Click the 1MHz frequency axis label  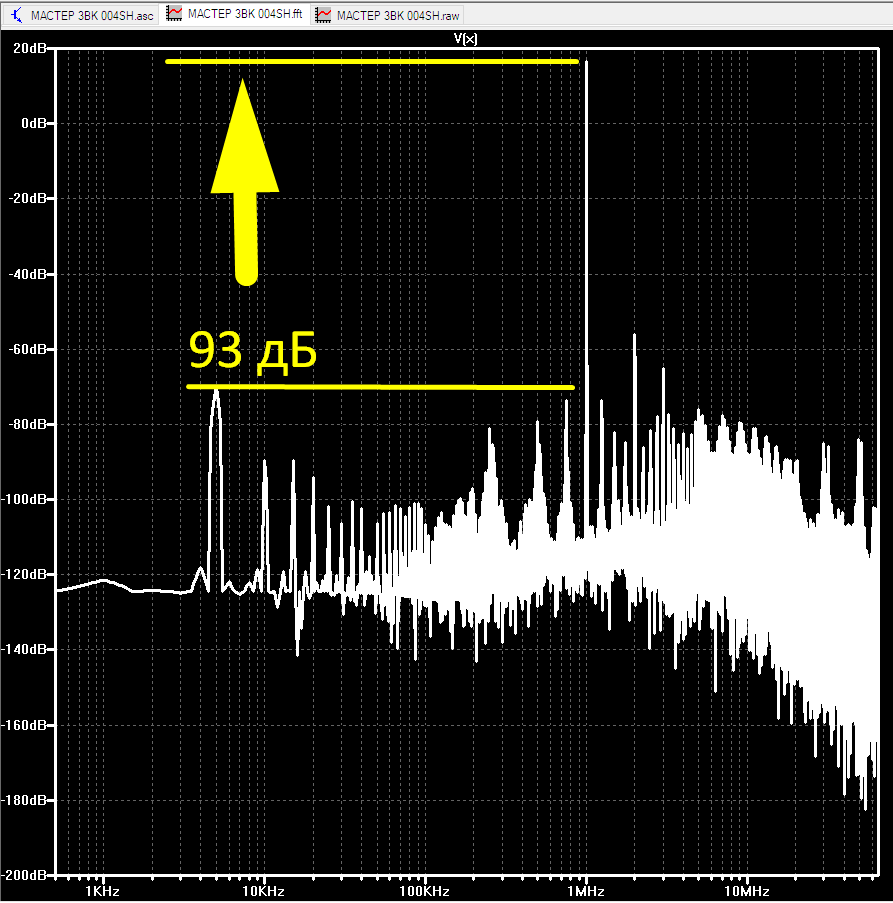(586, 891)
